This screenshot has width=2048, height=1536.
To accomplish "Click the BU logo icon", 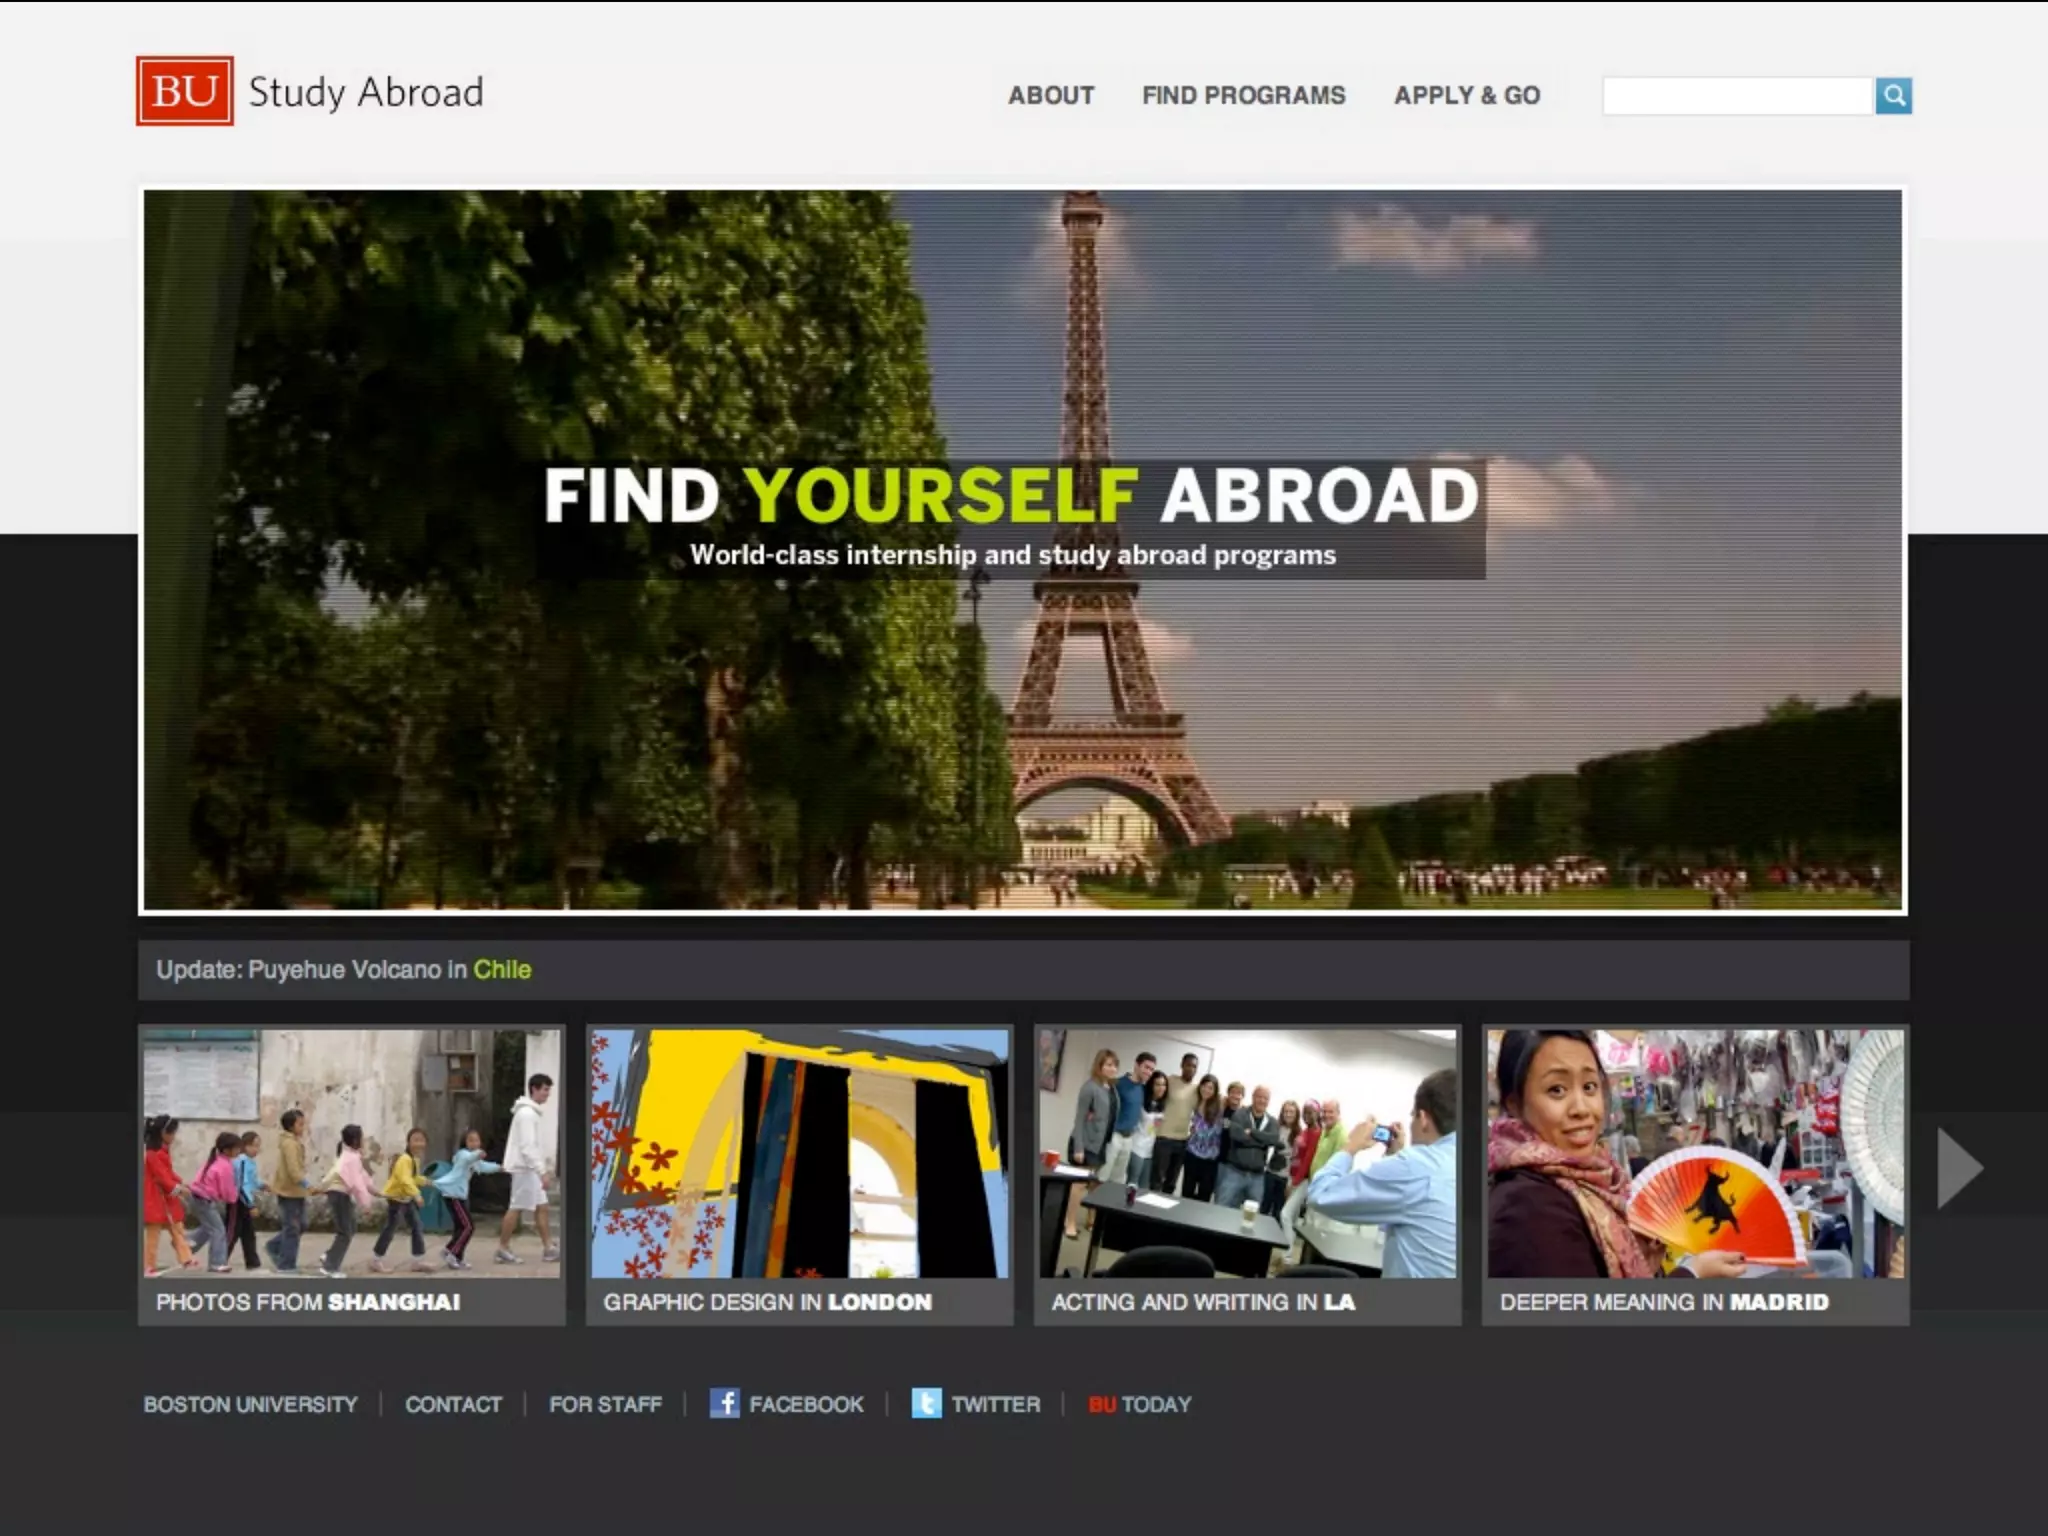I will tap(185, 91).
